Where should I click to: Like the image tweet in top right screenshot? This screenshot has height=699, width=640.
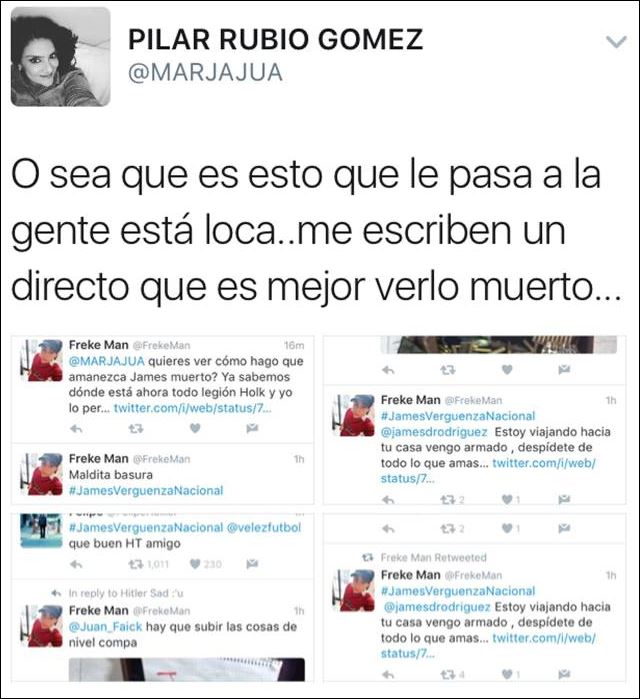(x=507, y=370)
